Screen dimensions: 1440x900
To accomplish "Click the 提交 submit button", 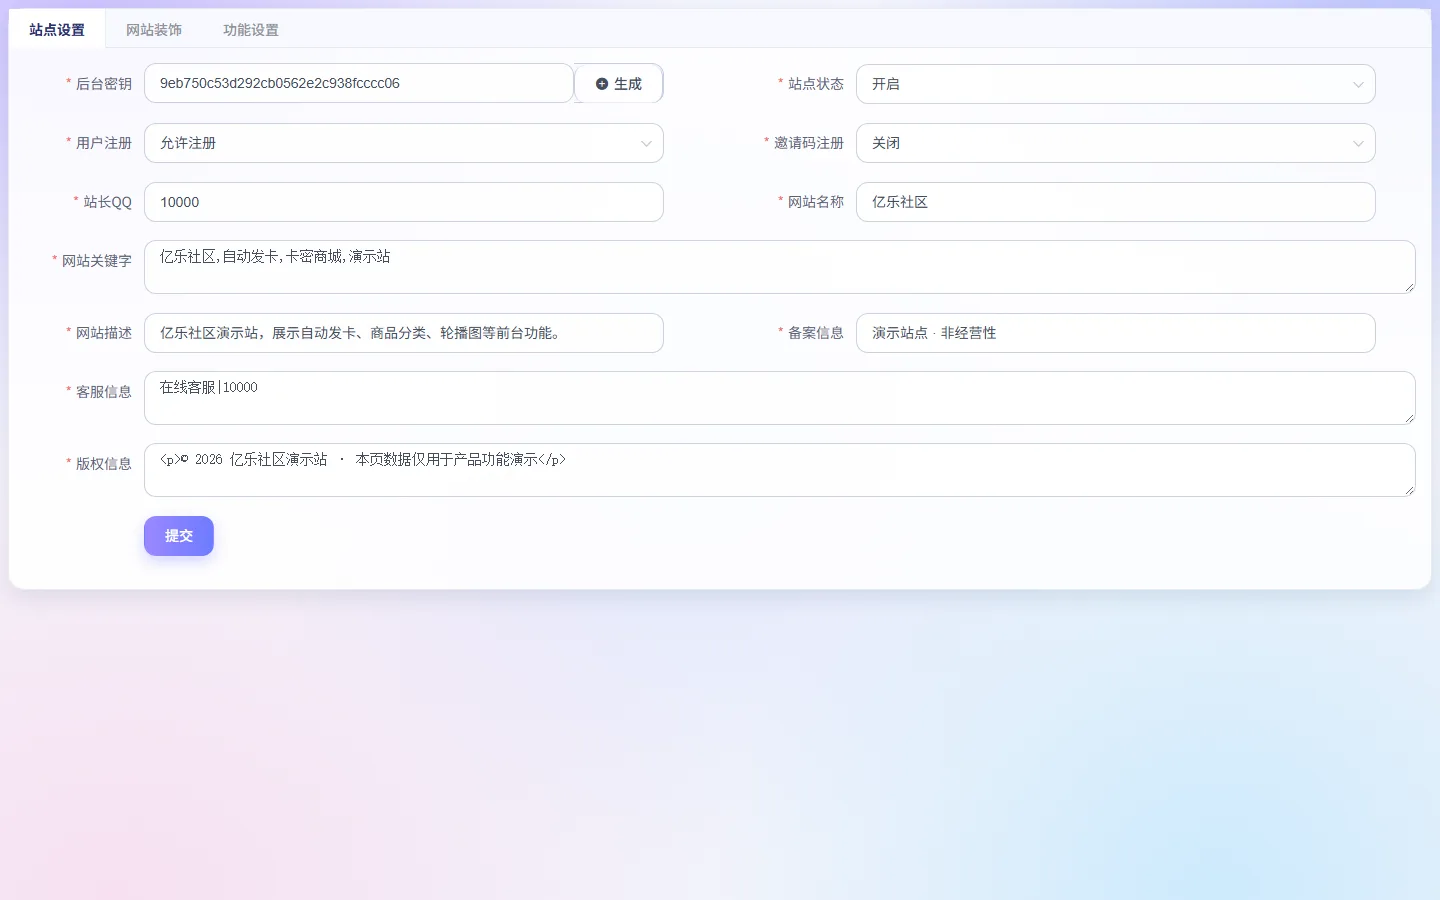I will [x=179, y=536].
